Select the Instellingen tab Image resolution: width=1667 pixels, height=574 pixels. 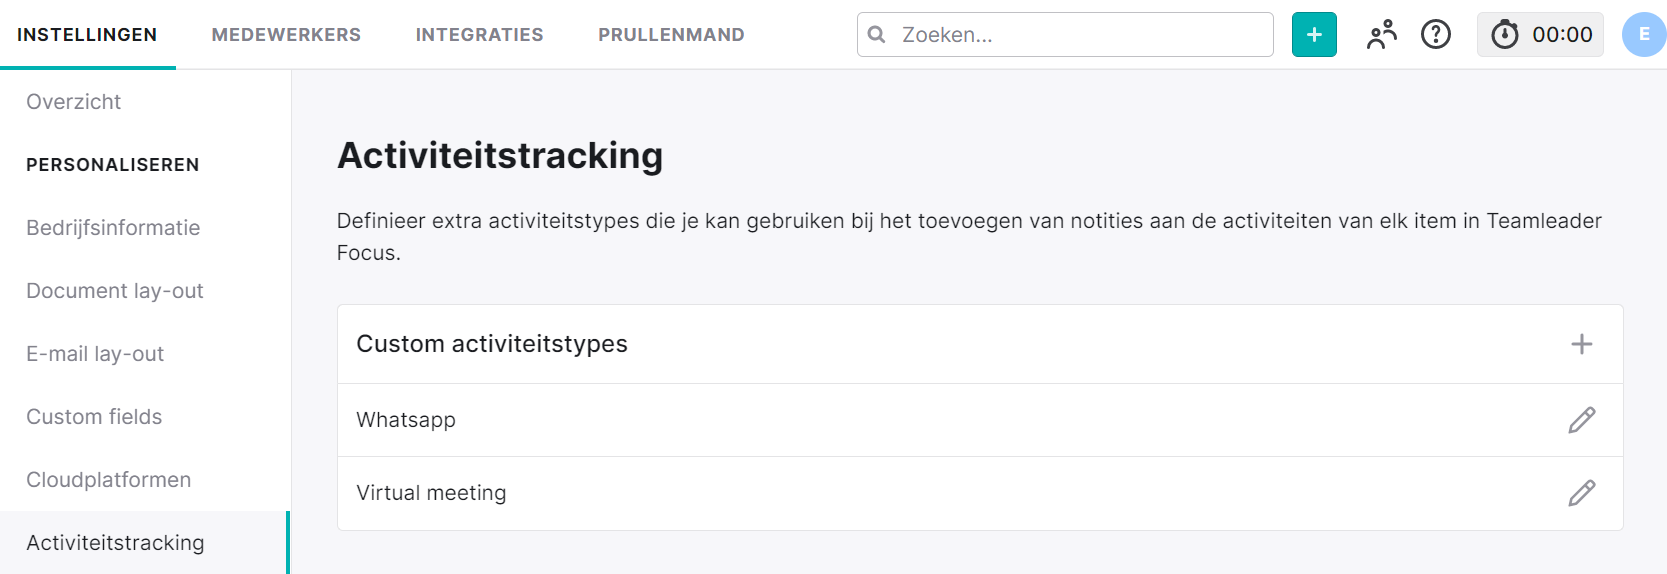pyautogui.click(x=87, y=35)
